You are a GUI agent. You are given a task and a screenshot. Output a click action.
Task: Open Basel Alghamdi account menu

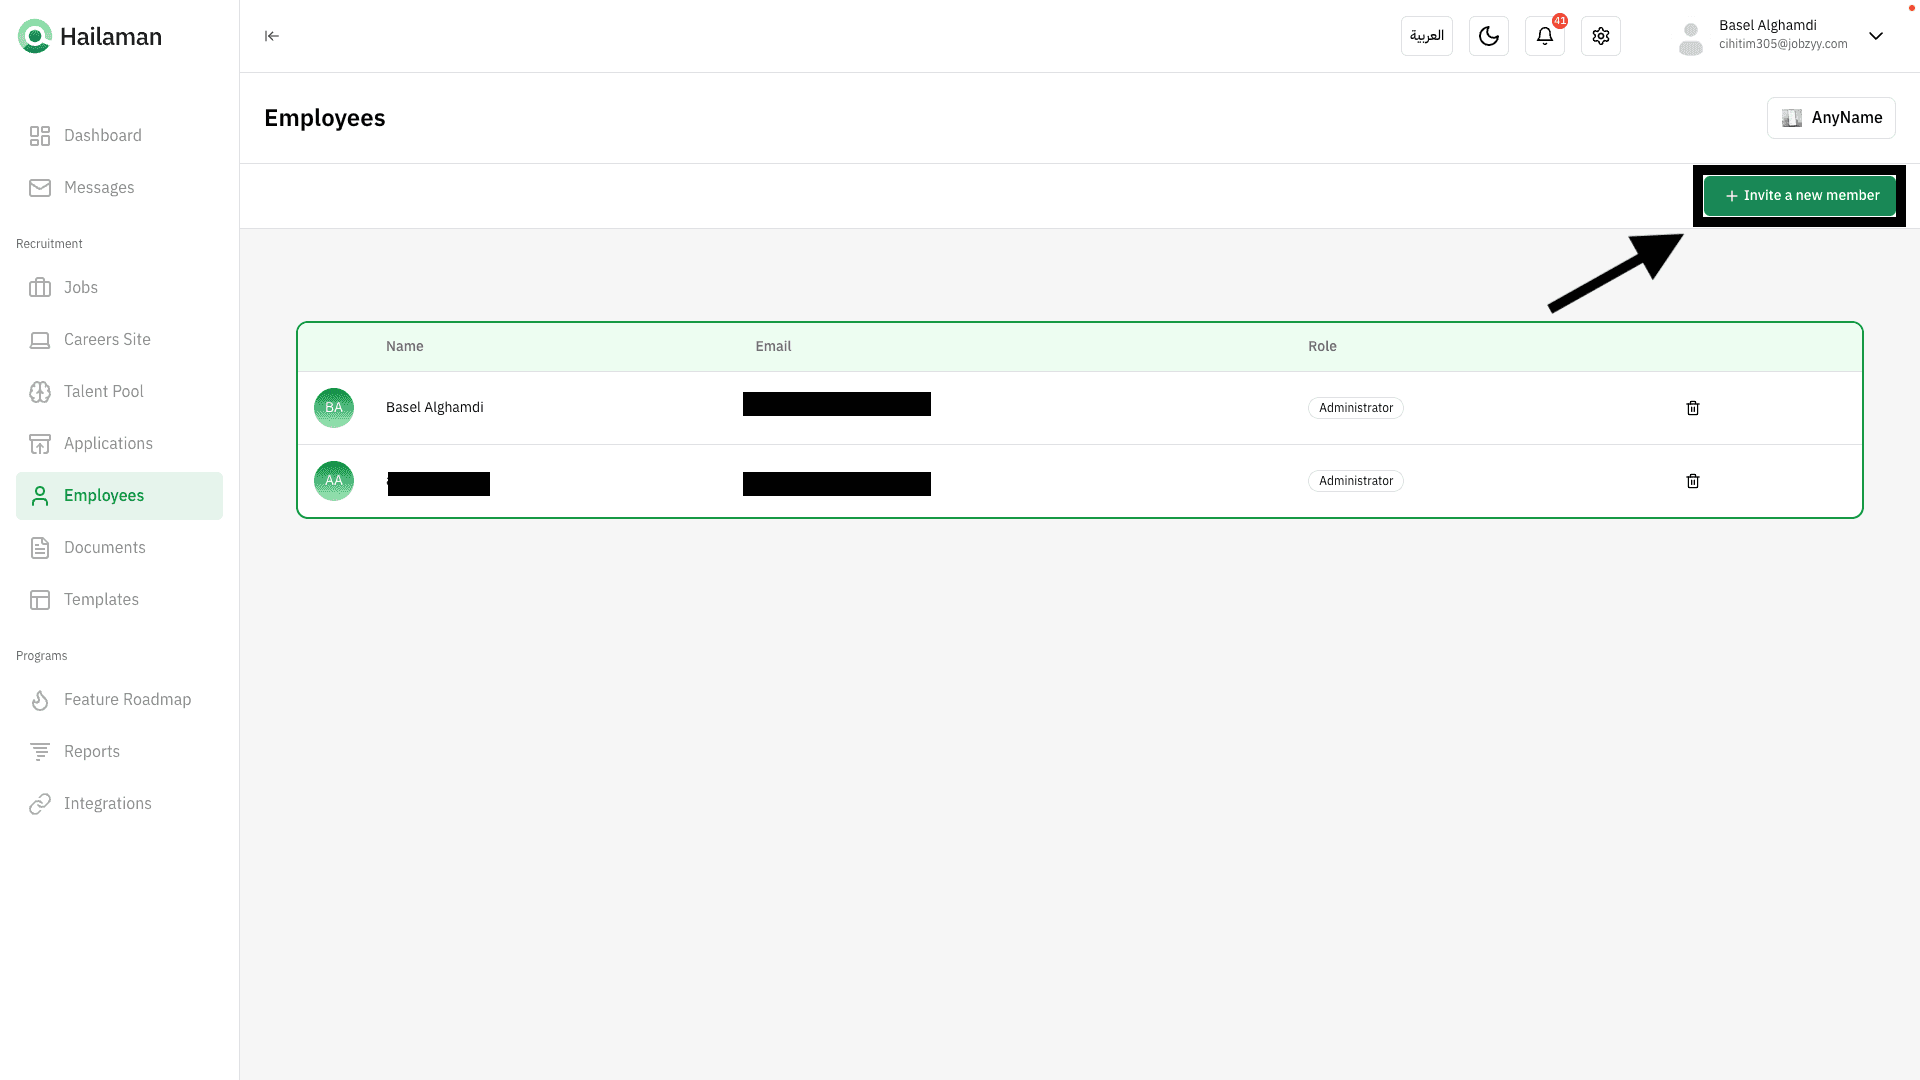1767,35
